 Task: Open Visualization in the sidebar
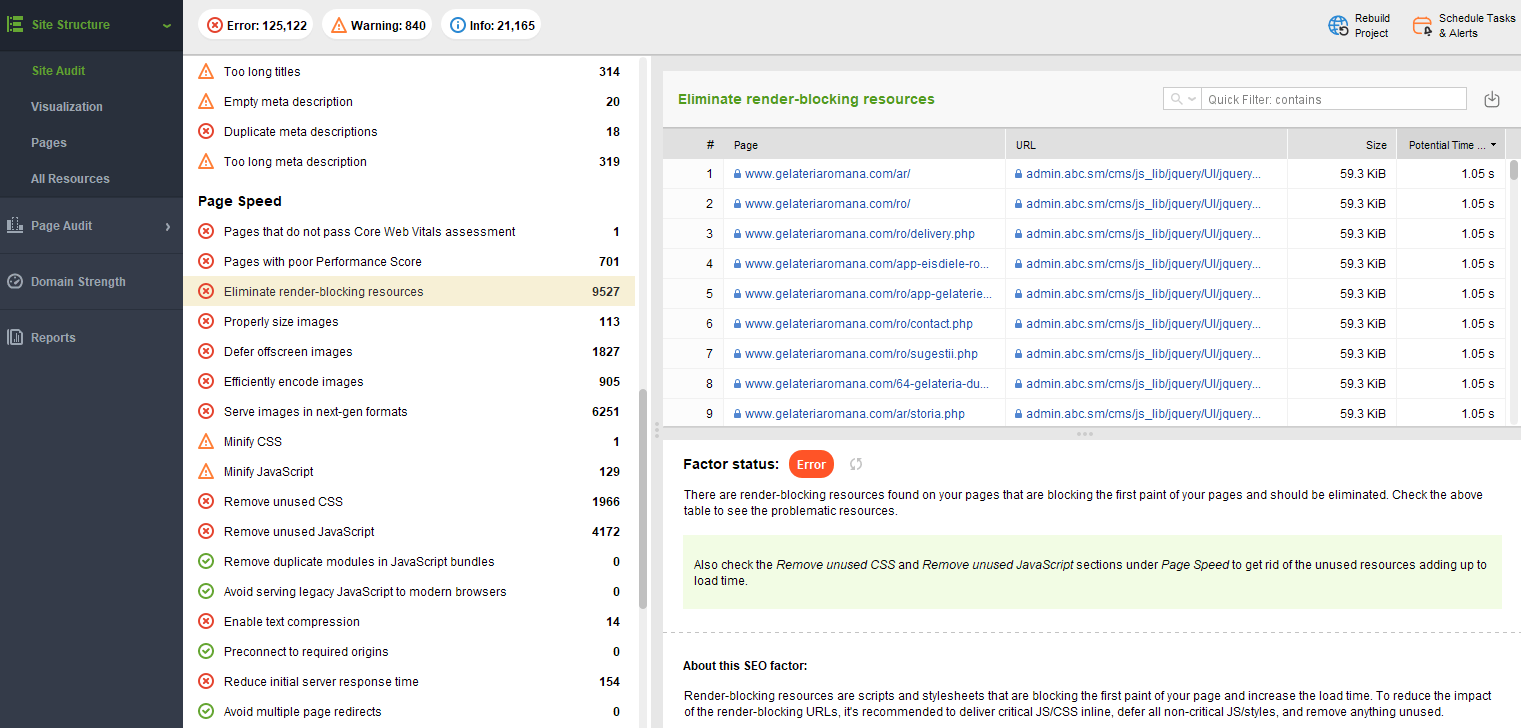(67, 107)
